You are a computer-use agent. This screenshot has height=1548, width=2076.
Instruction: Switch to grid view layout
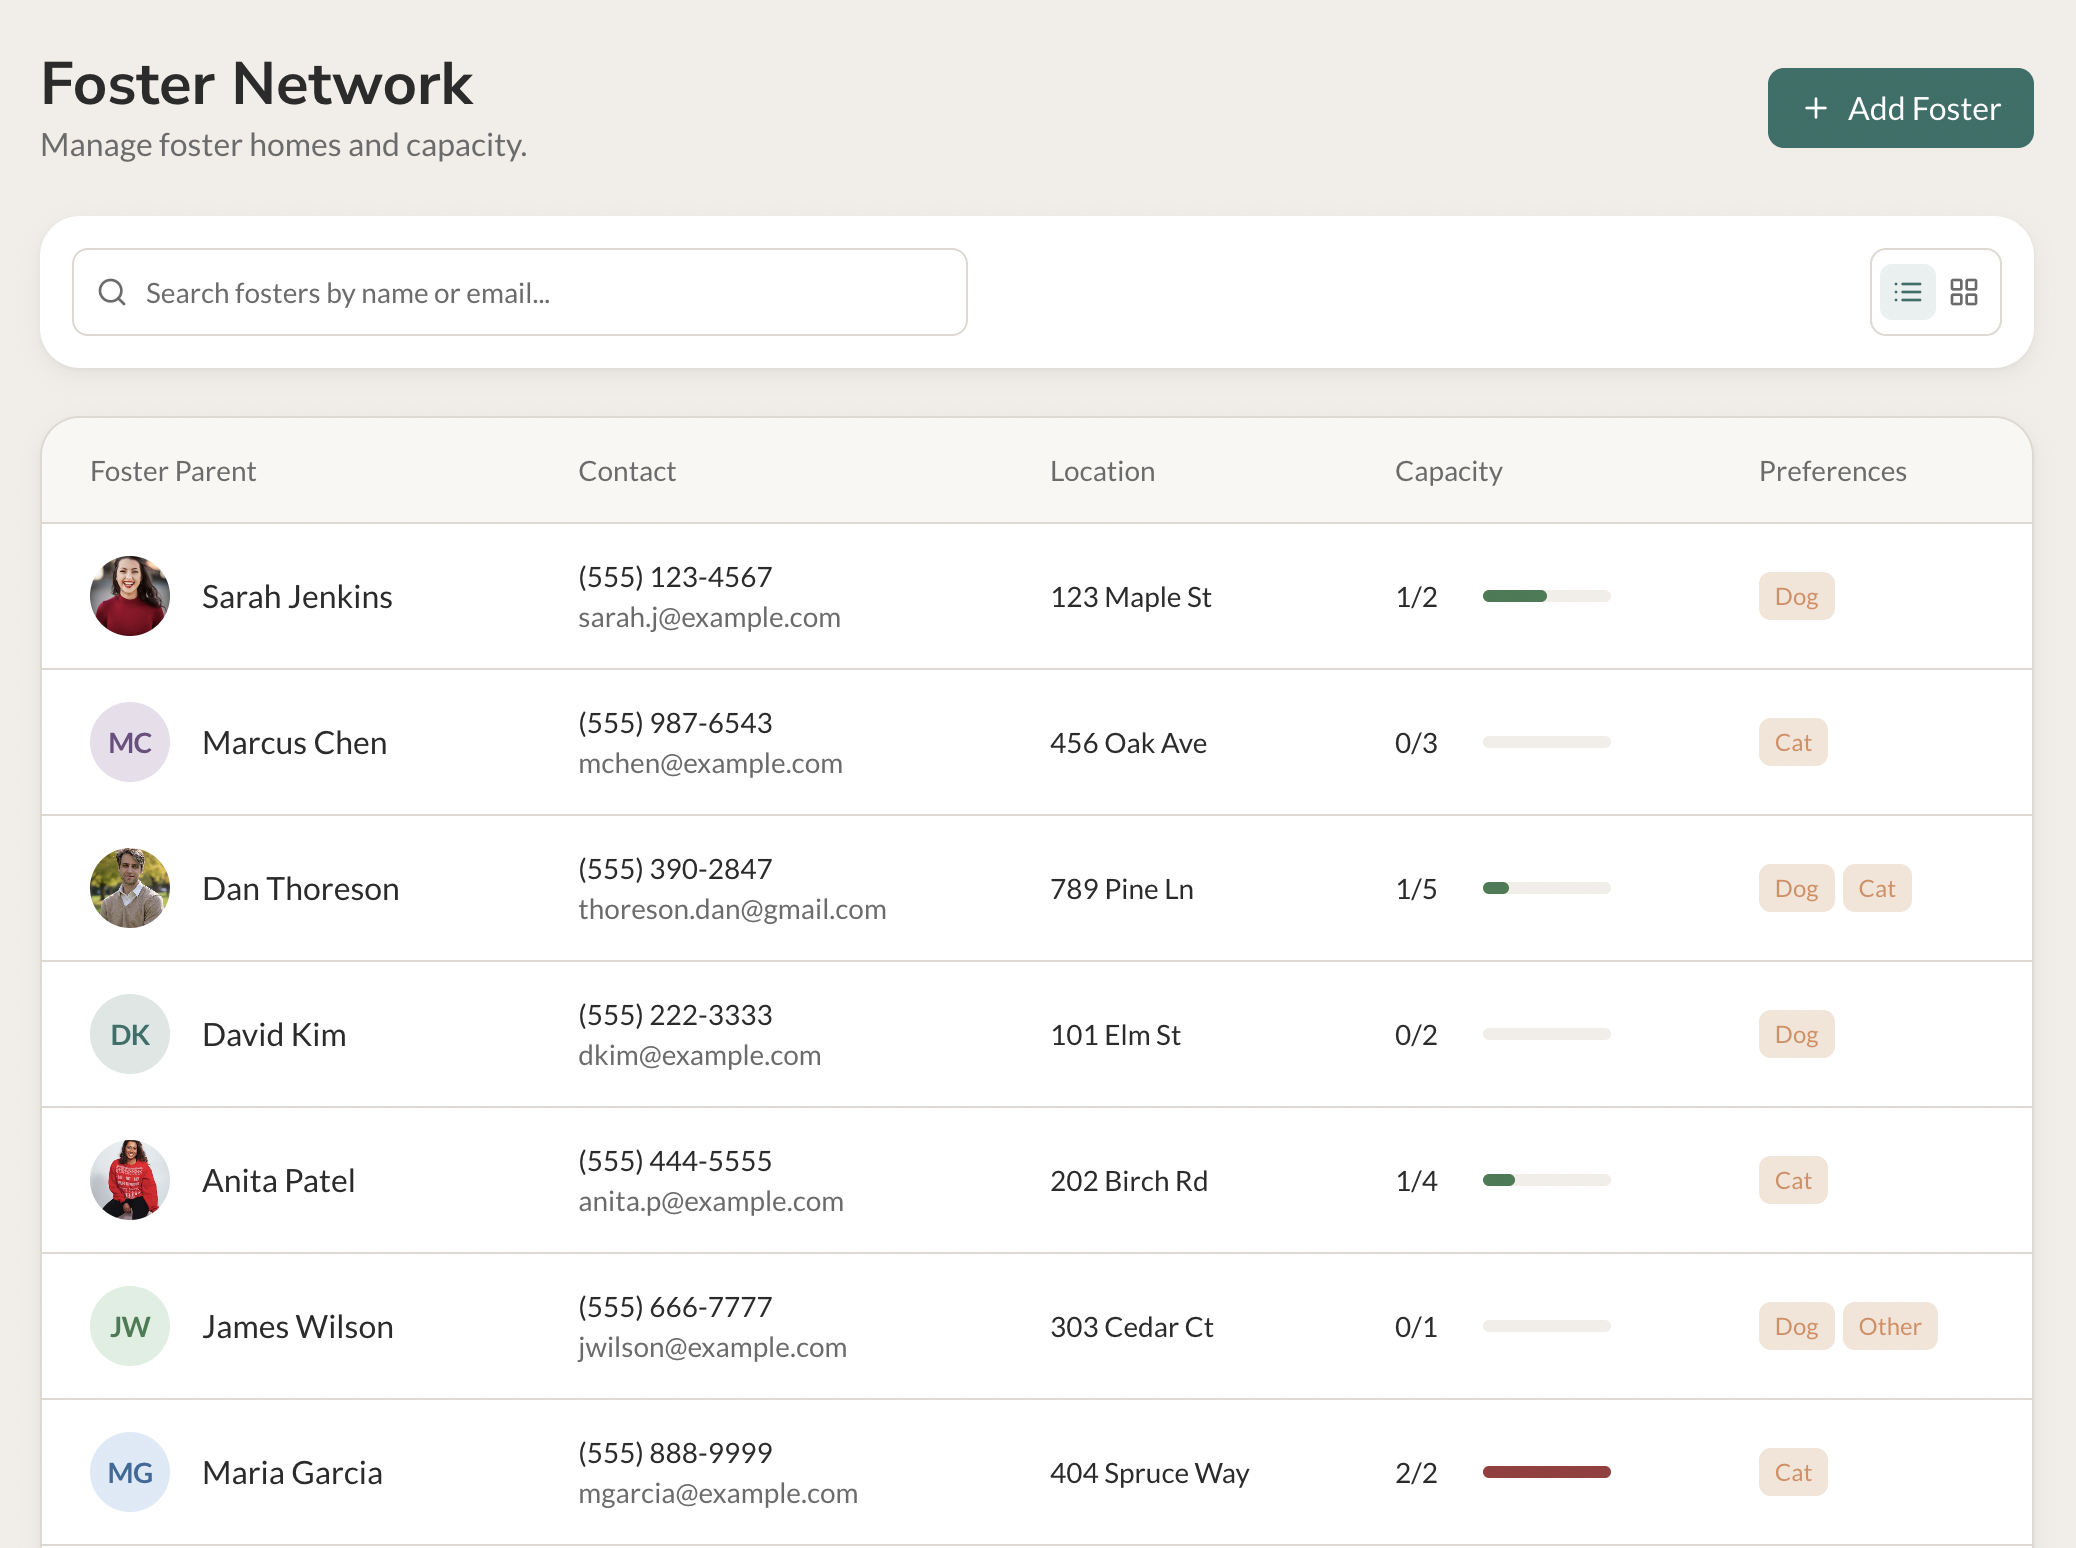coord(1963,292)
